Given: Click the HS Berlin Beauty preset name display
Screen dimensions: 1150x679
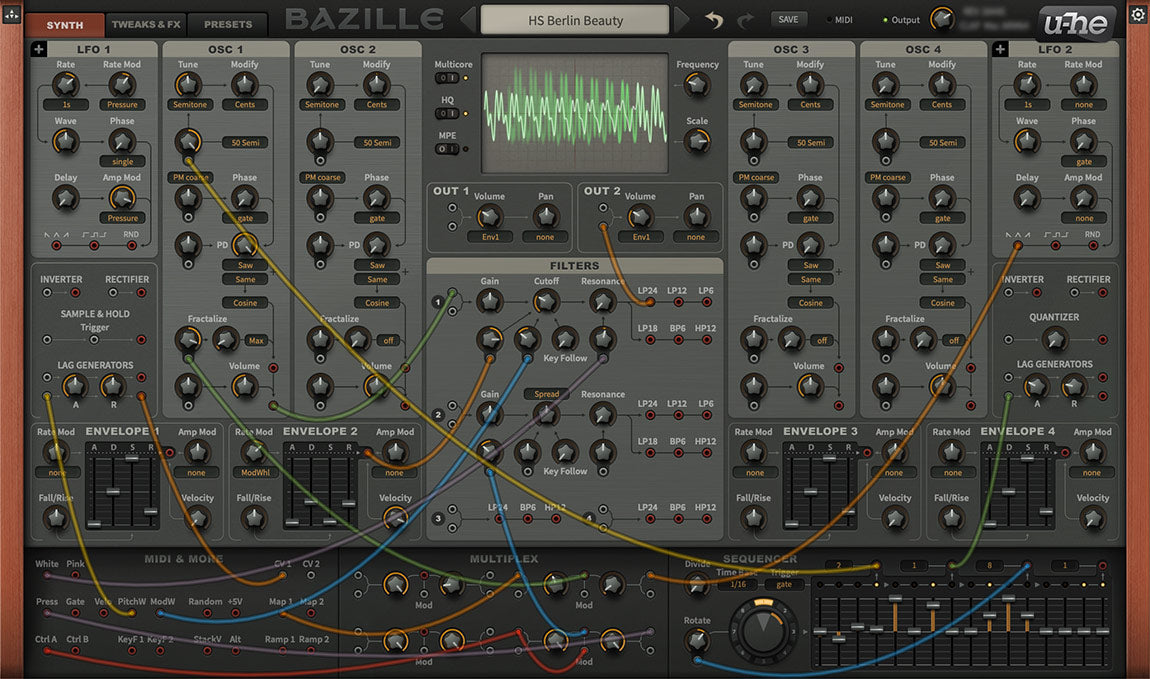Looking at the screenshot, I should (x=575, y=20).
